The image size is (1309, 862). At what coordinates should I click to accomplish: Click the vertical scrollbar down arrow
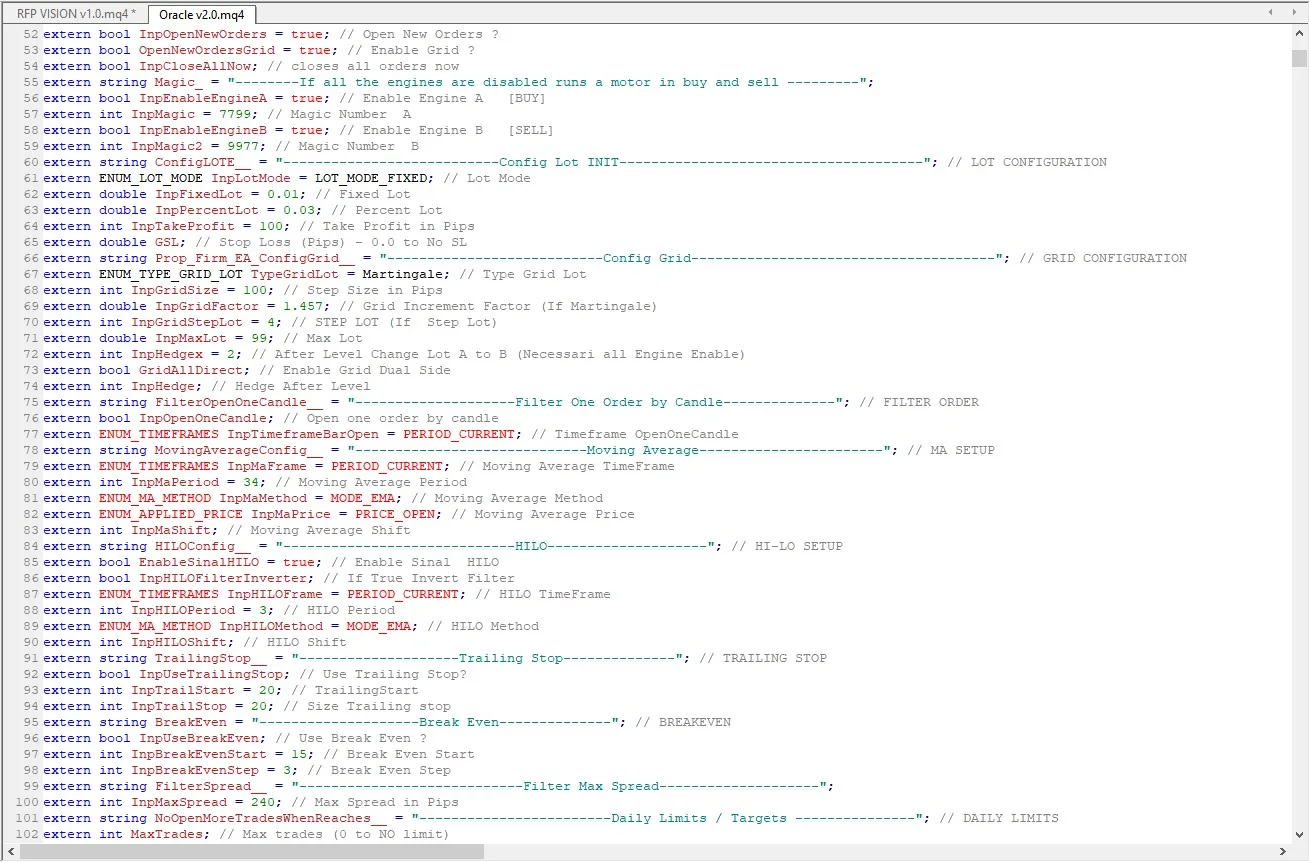coord(1301,836)
